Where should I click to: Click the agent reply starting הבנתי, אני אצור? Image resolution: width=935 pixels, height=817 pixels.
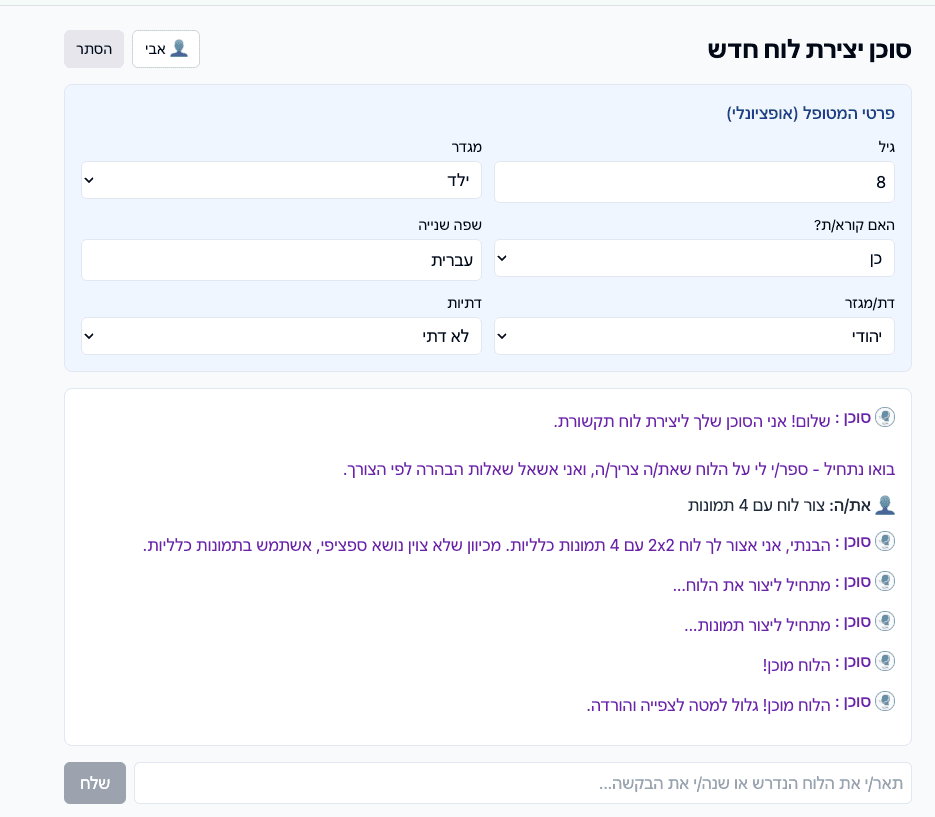click(x=487, y=546)
